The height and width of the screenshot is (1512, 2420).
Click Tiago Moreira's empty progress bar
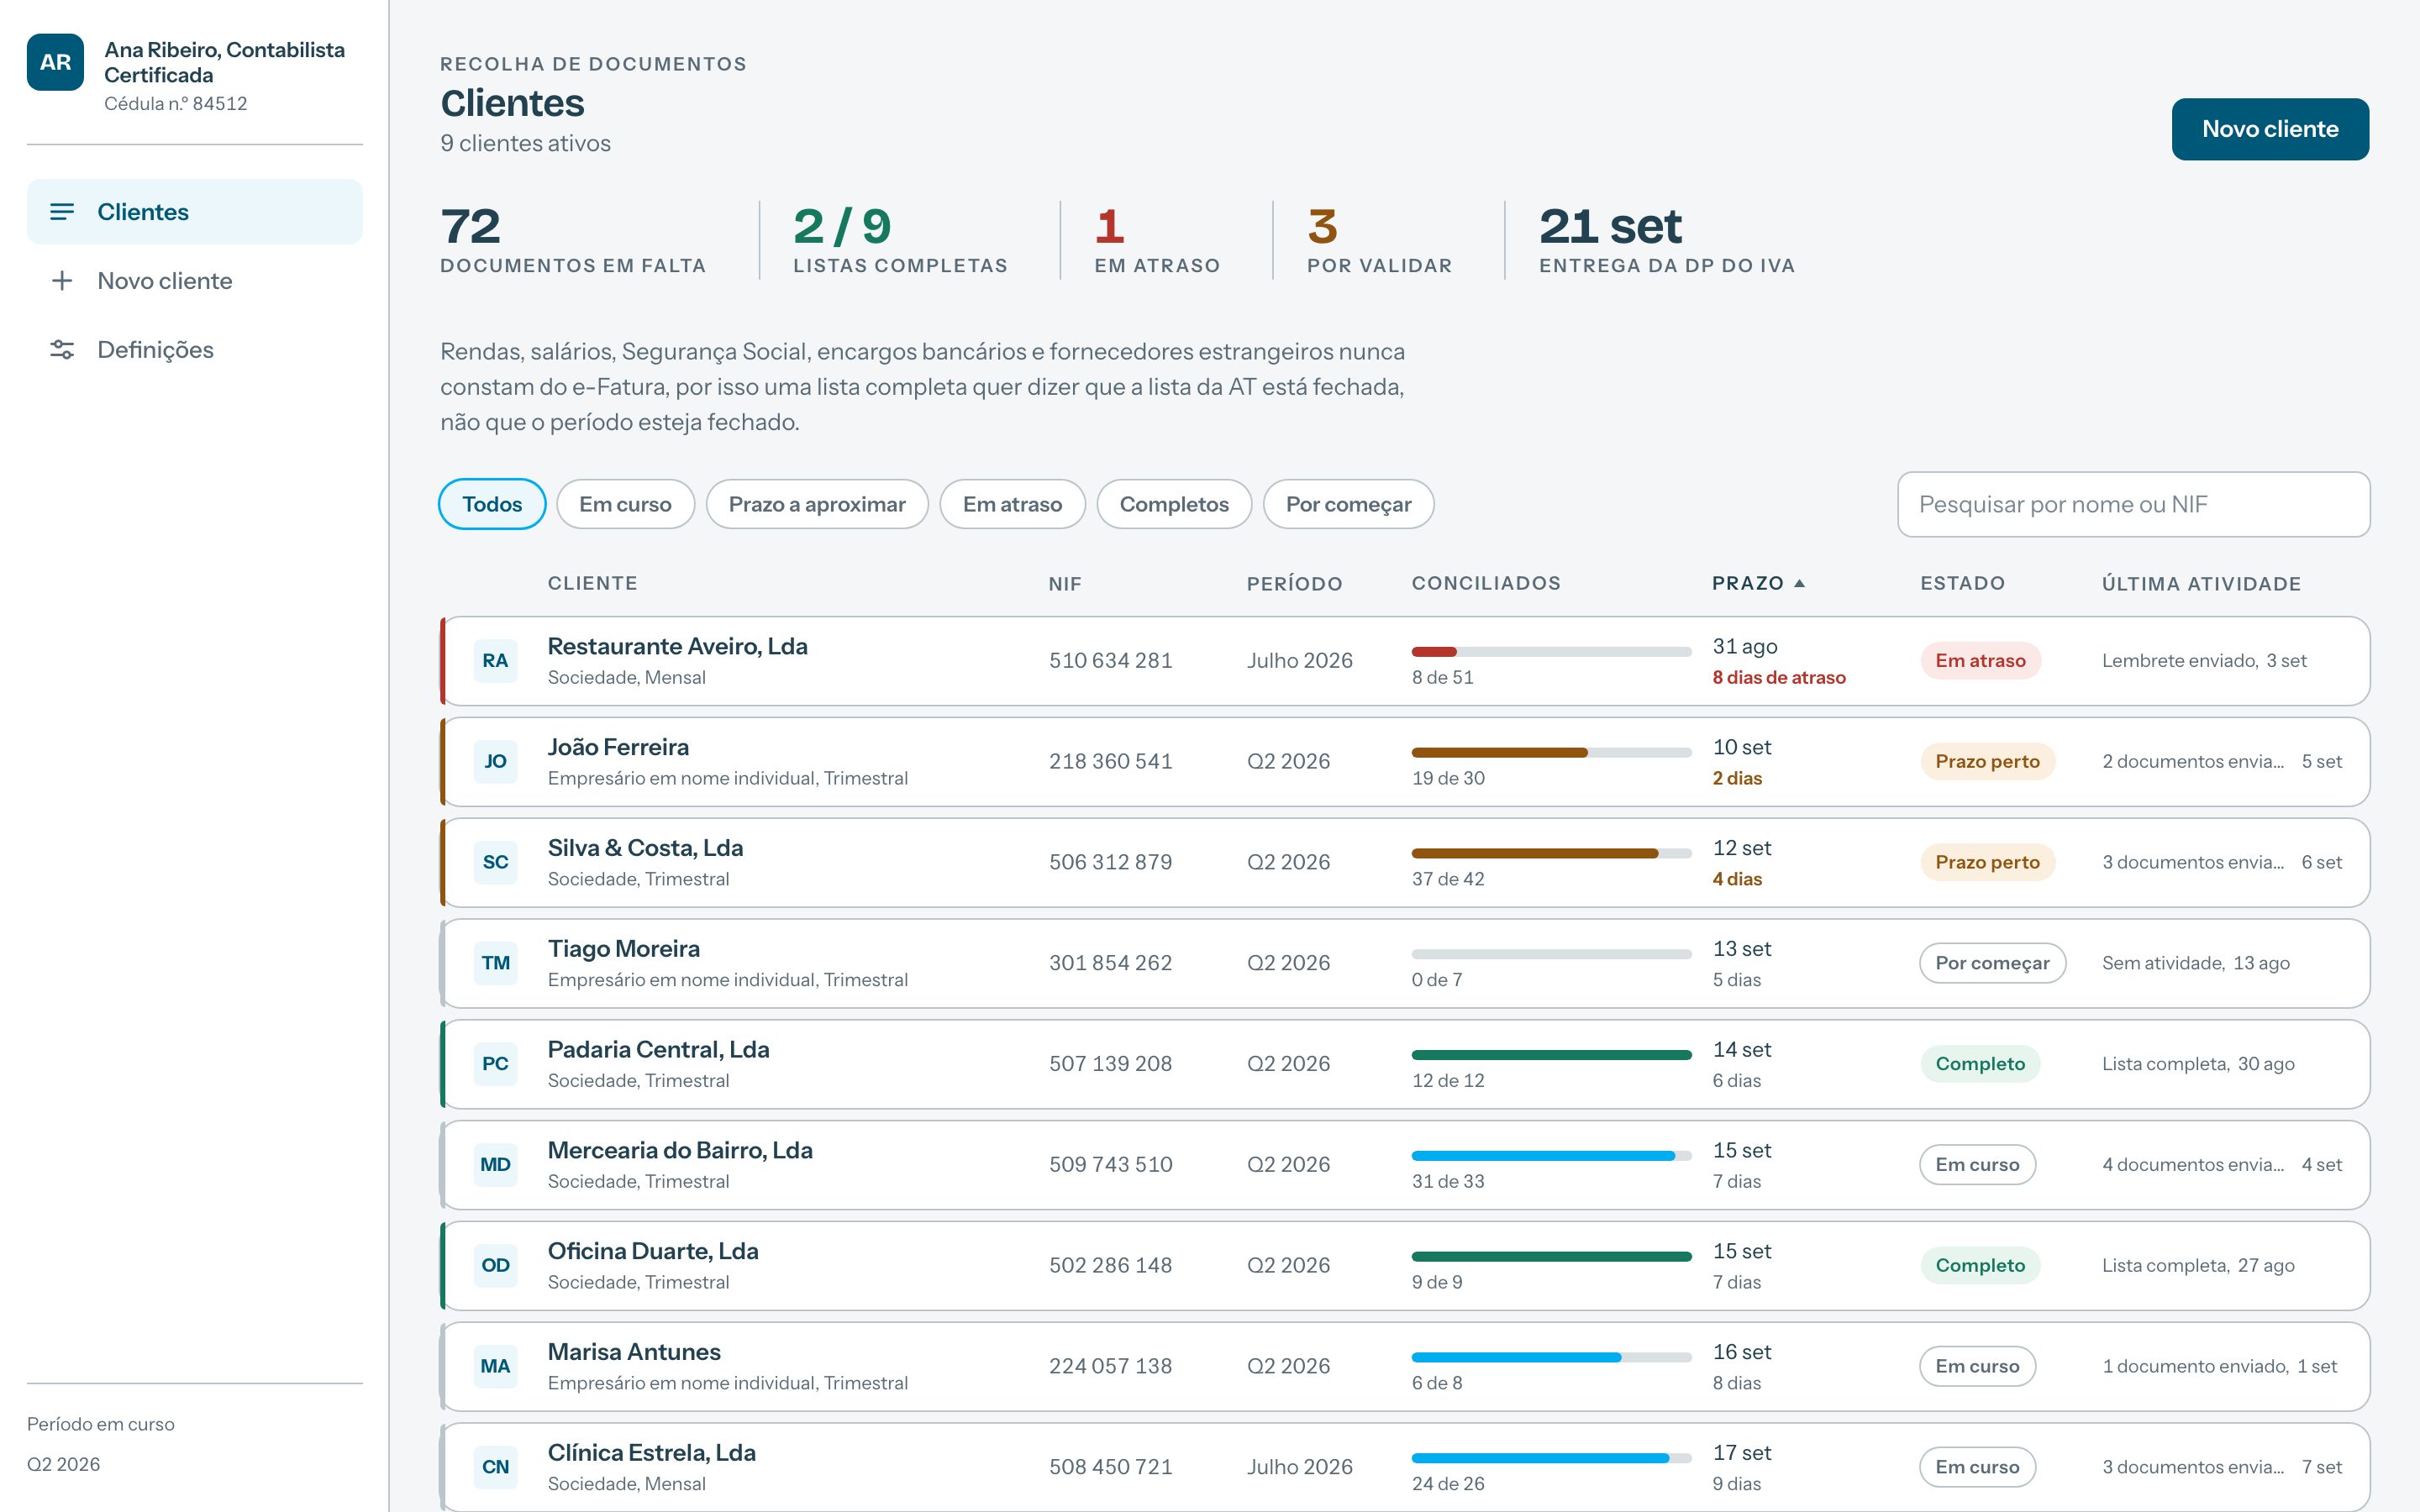tap(1551, 954)
